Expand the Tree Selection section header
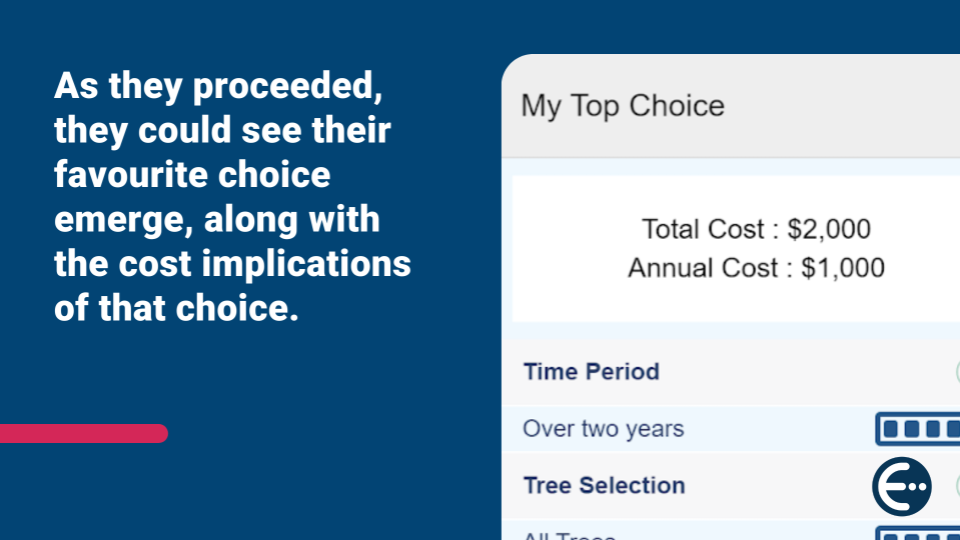The width and height of the screenshot is (960, 540). (x=604, y=486)
